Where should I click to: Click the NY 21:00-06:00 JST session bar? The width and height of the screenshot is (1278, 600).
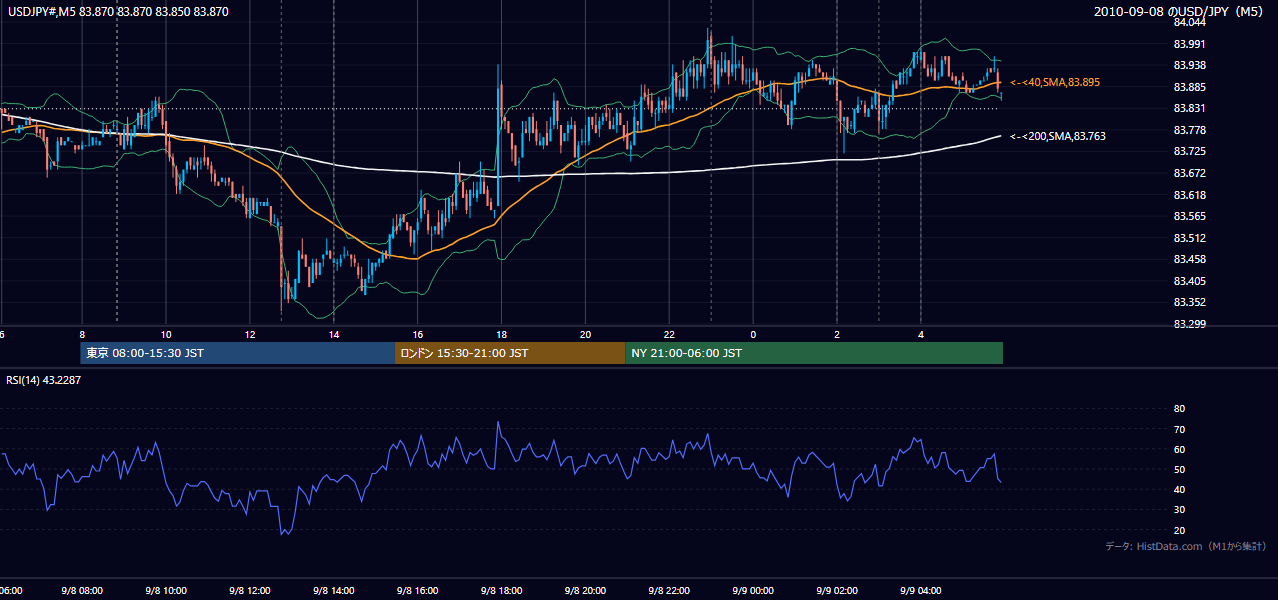[x=814, y=353]
